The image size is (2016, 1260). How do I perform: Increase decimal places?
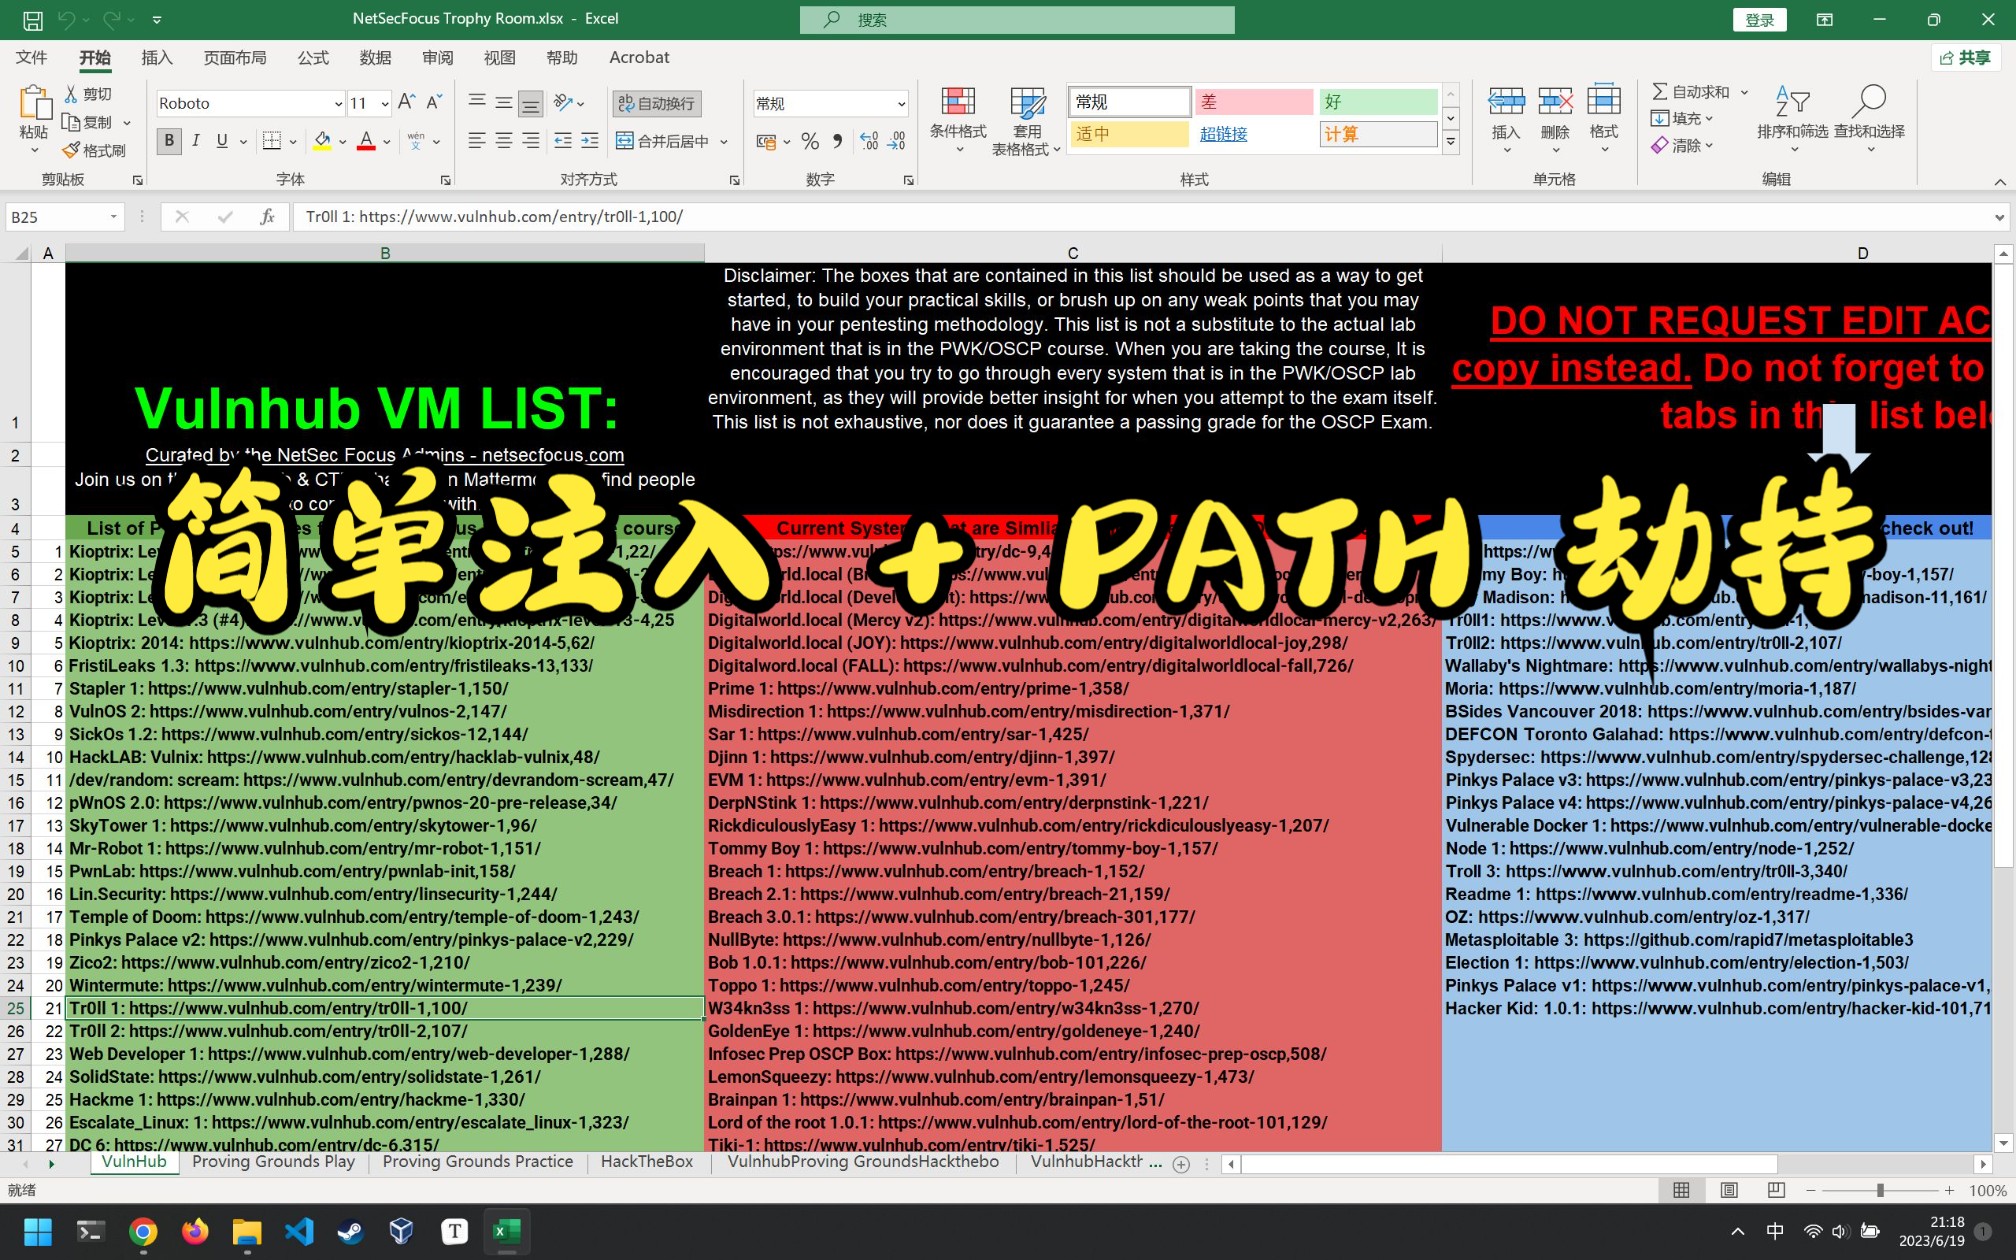[869, 141]
